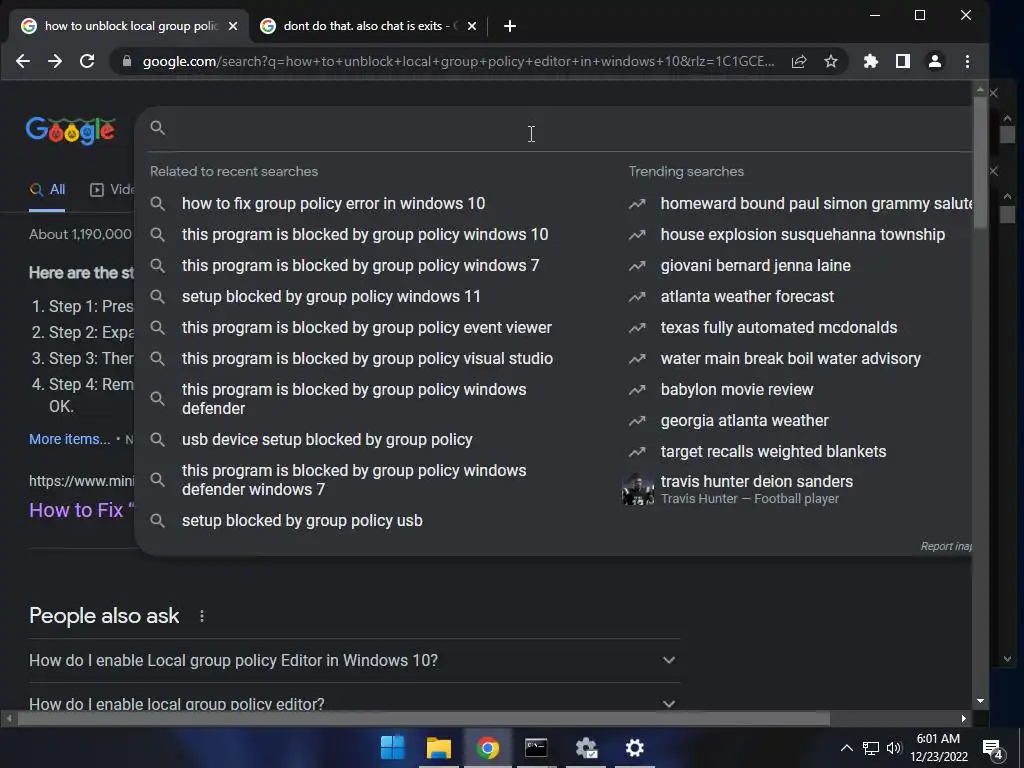The height and width of the screenshot is (768, 1024).
Task: Choose 'this program is blocked by group policy windows 7'
Action: click(360, 265)
